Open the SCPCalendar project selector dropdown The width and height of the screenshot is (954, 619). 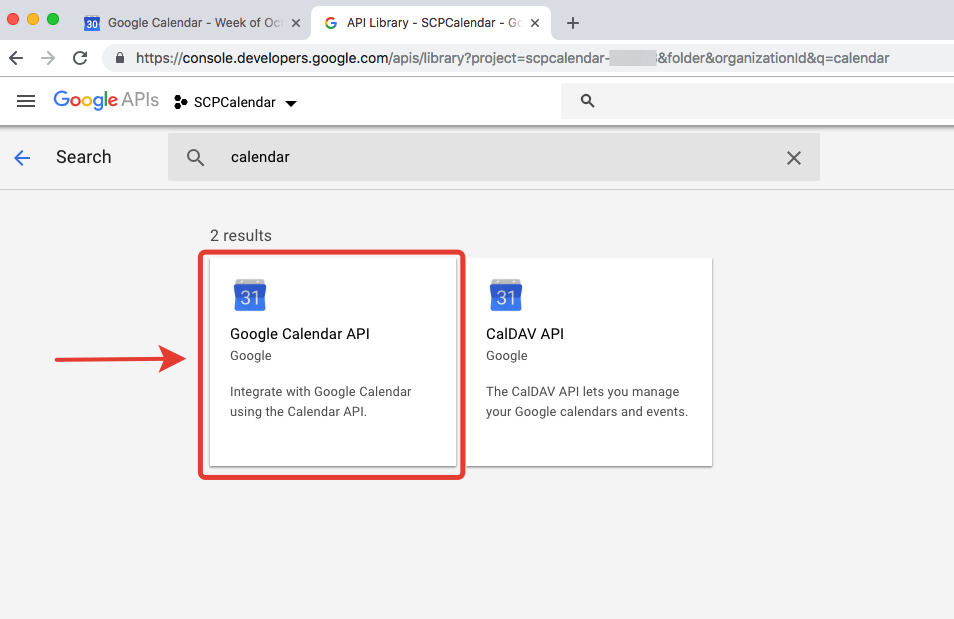click(x=236, y=102)
